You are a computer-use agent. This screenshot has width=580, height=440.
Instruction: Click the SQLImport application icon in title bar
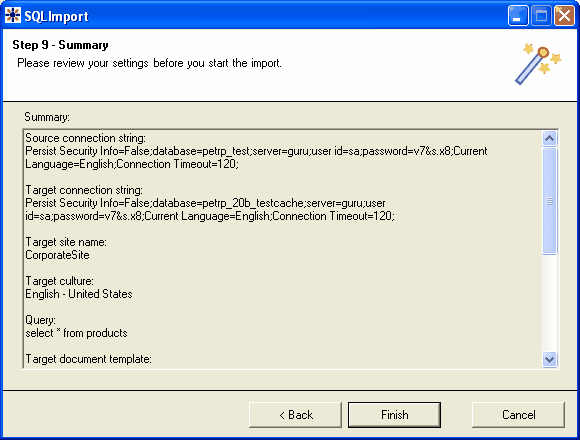pos(13,16)
